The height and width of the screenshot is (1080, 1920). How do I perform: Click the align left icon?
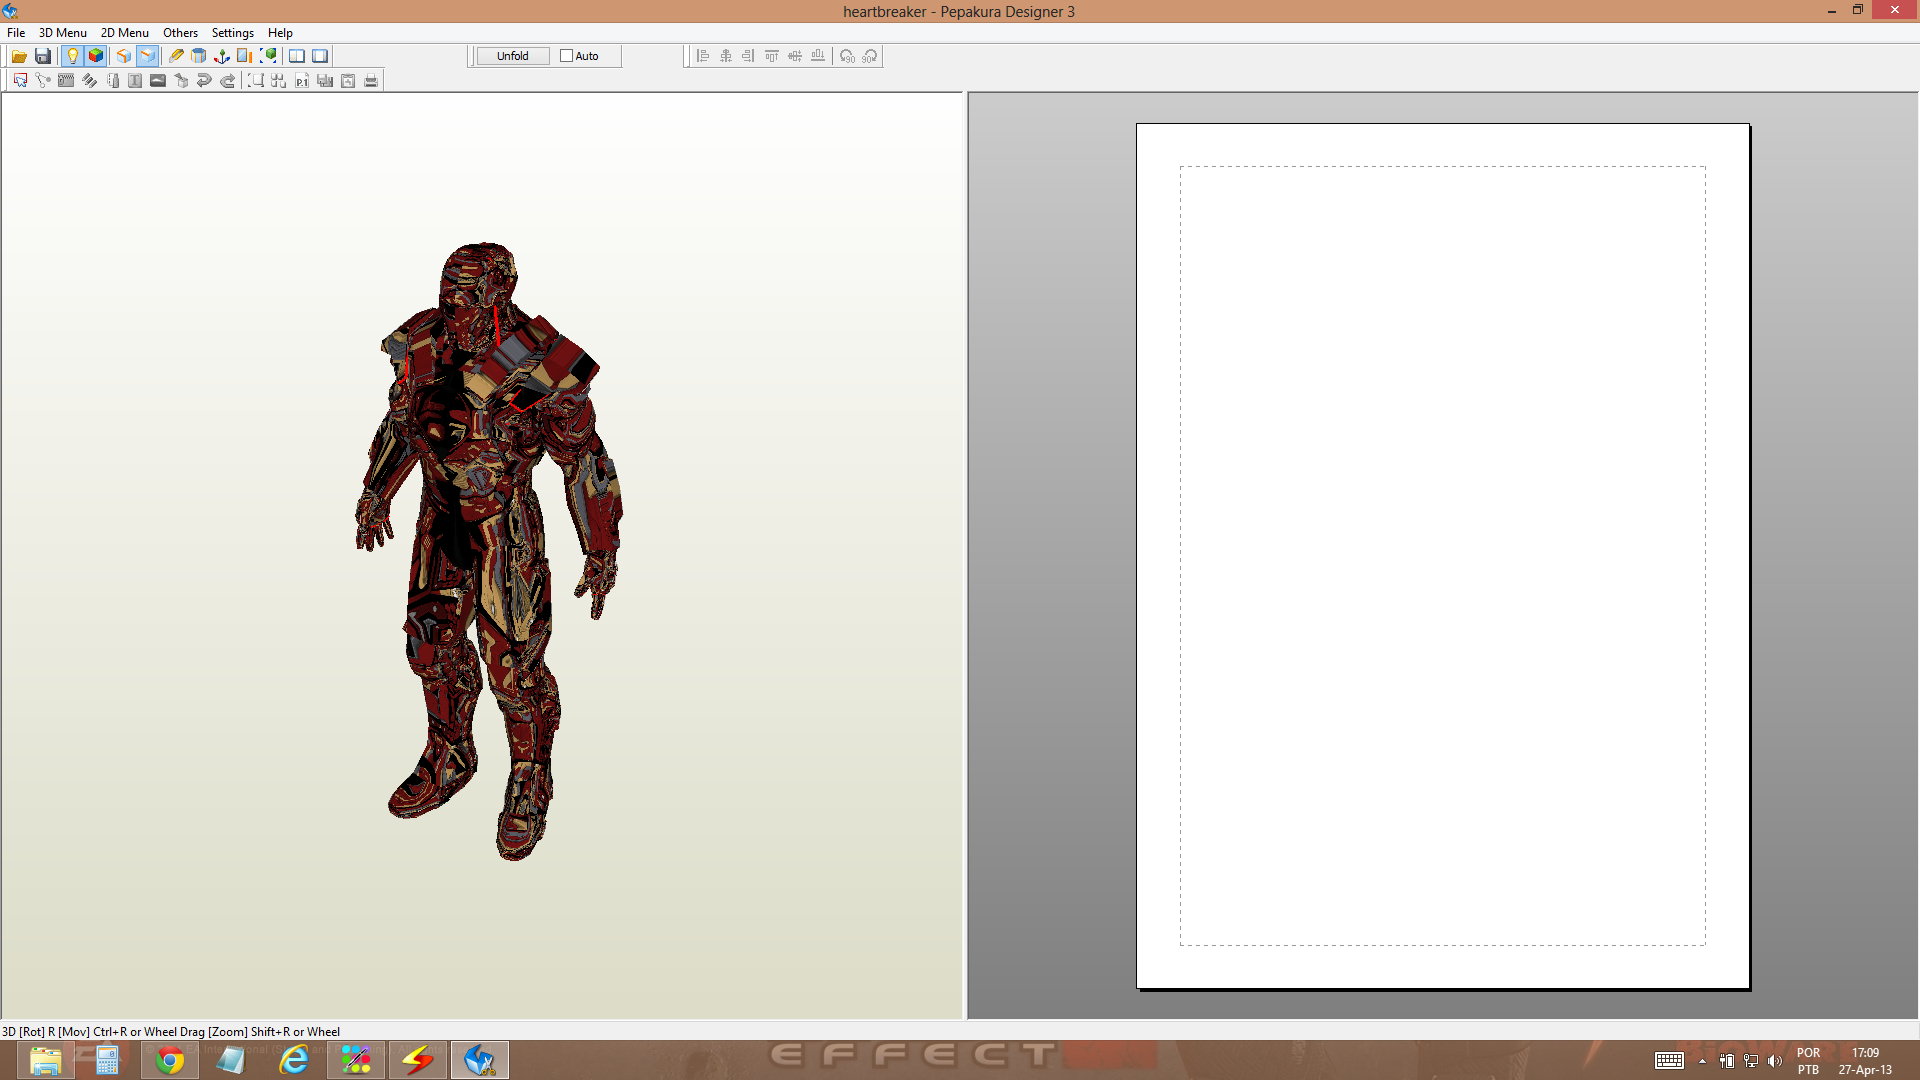pyautogui.click(x=703, y=56)
